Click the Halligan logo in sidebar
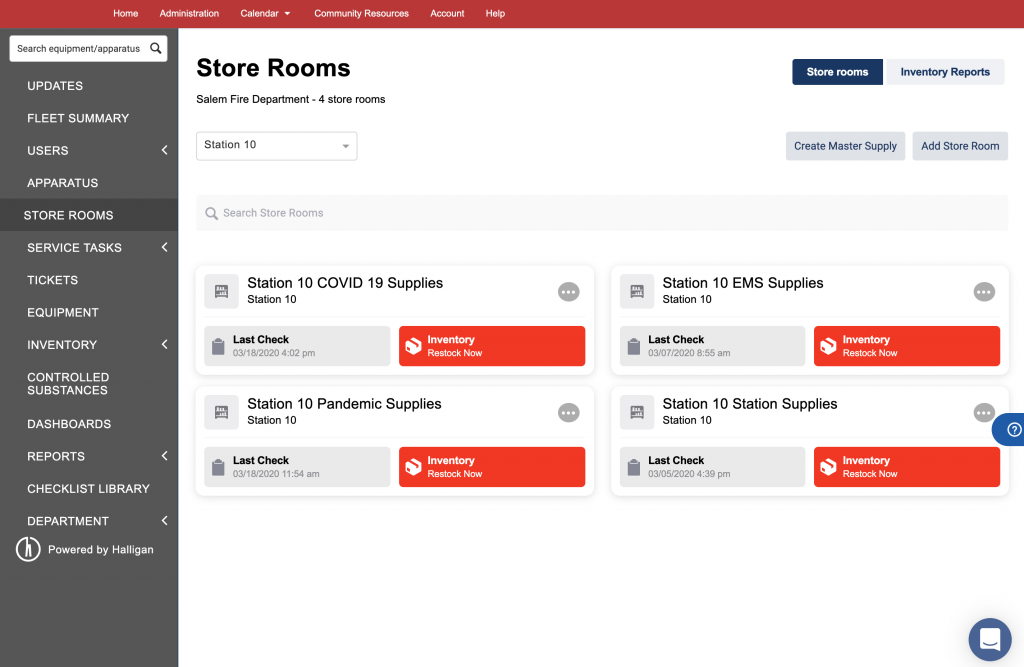 [x=30, y=549]
